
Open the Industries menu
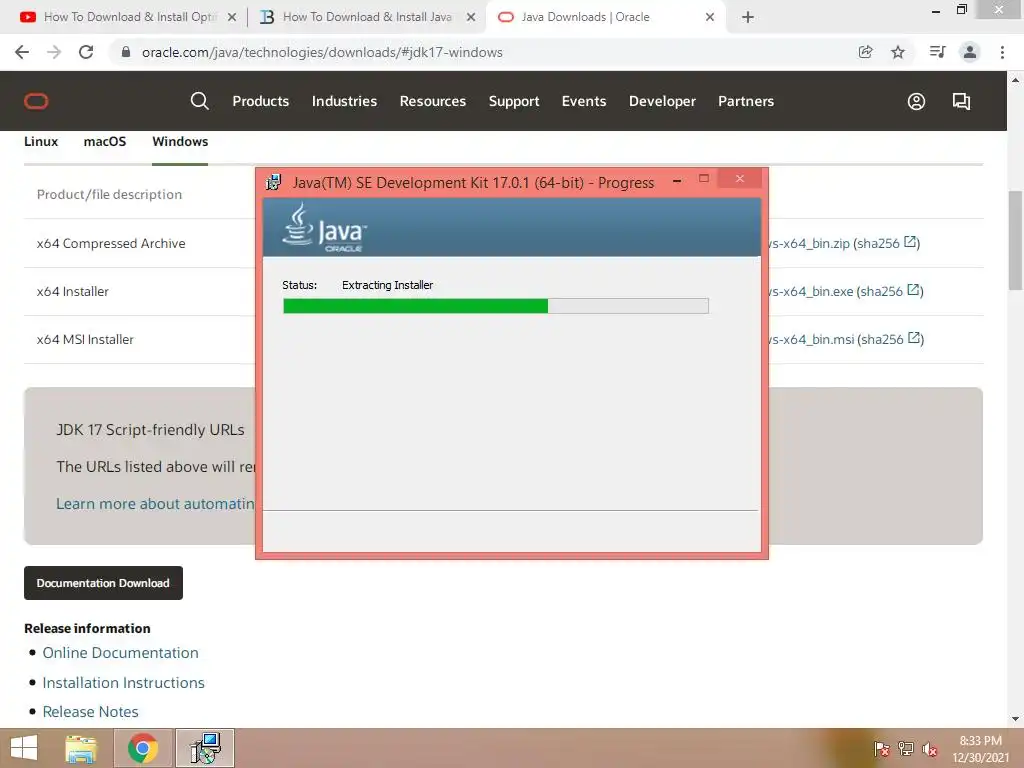(344, 101)
